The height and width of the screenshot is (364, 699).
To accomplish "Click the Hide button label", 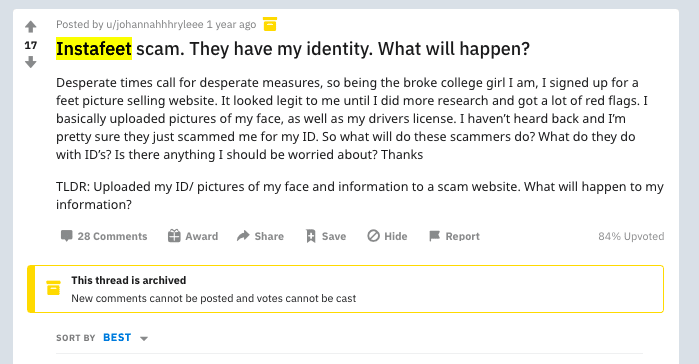I will [396, 236].
